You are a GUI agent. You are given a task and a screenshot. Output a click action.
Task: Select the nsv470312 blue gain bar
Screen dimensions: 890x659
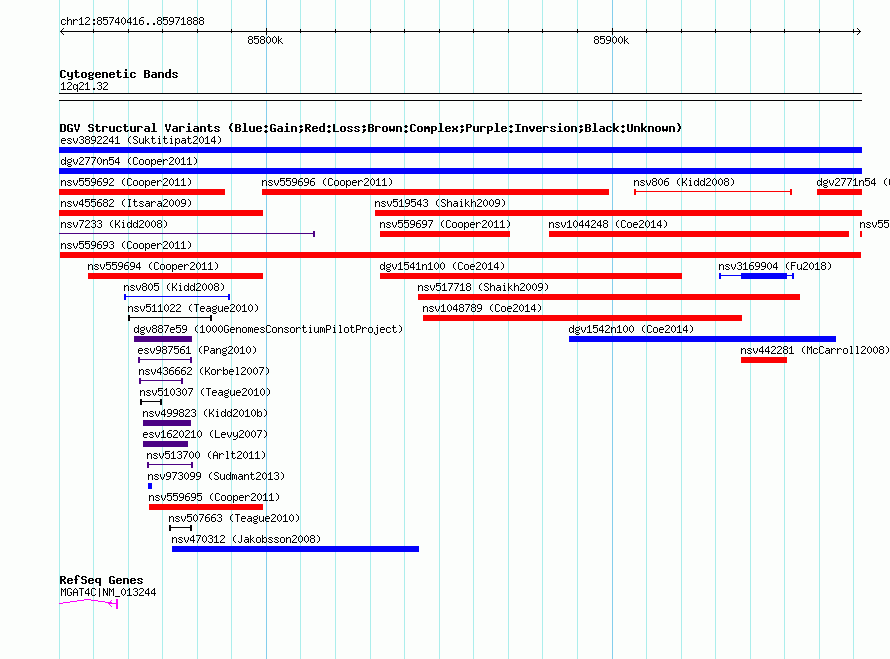coord(295,549)
